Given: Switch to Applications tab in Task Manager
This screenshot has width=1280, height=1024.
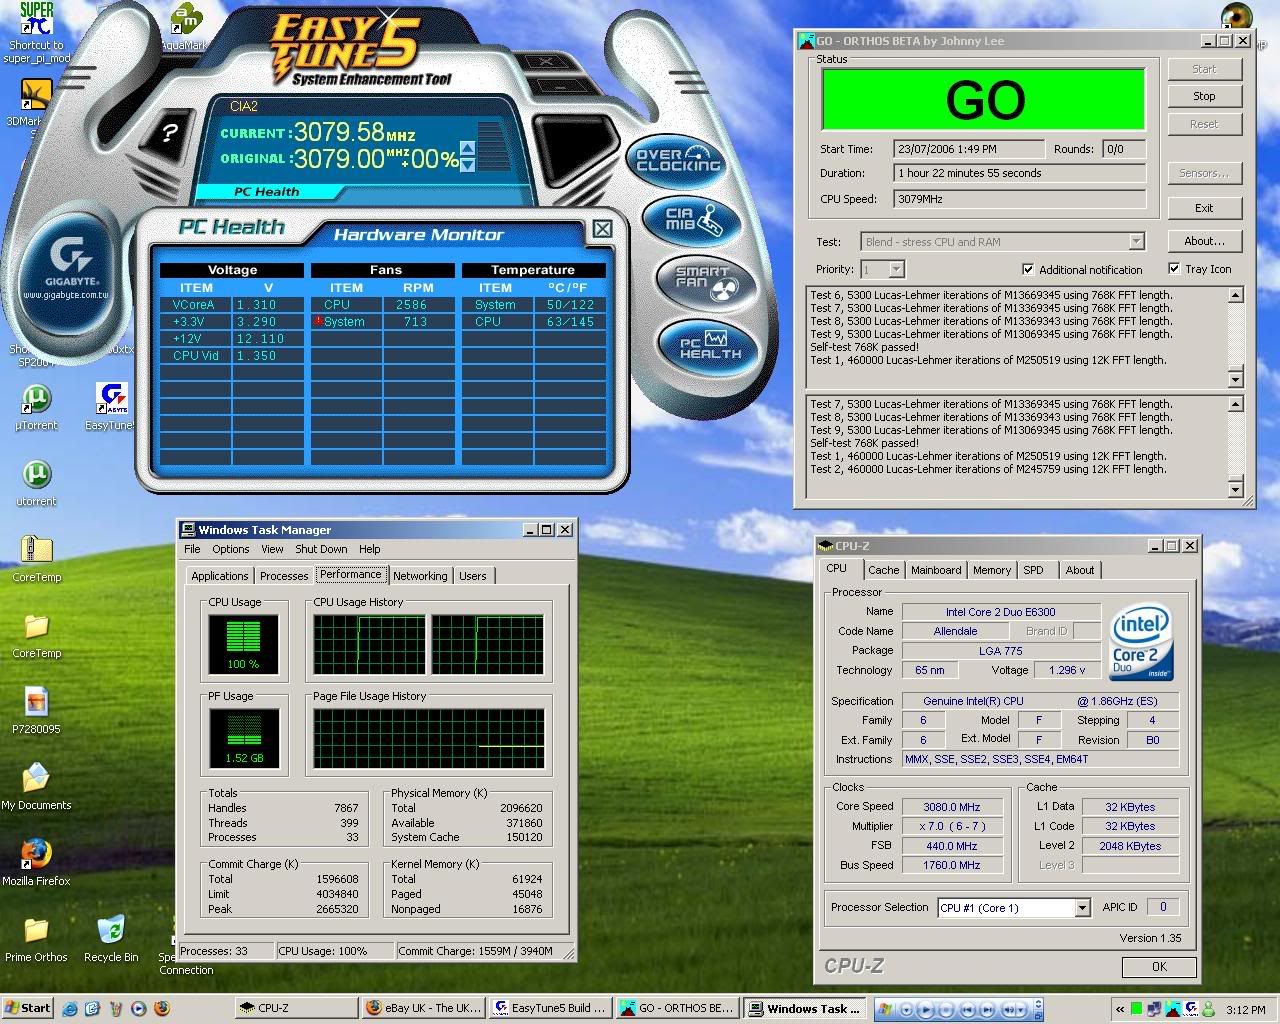Looking at the screenshot, I should [x=219, y=576].
